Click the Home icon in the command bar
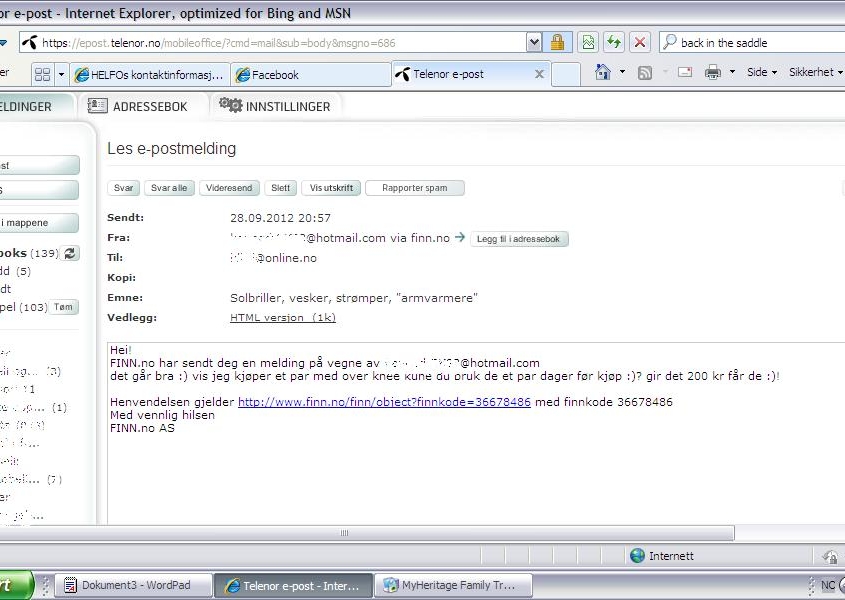845x600 pixels. [x=603, y=72]
